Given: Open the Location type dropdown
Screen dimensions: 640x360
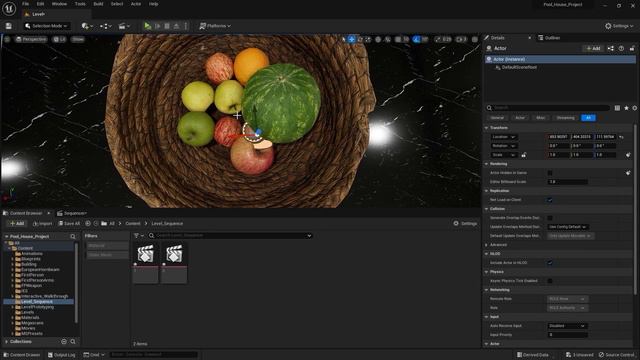Looking at the screenshot, I should (504, 137).
